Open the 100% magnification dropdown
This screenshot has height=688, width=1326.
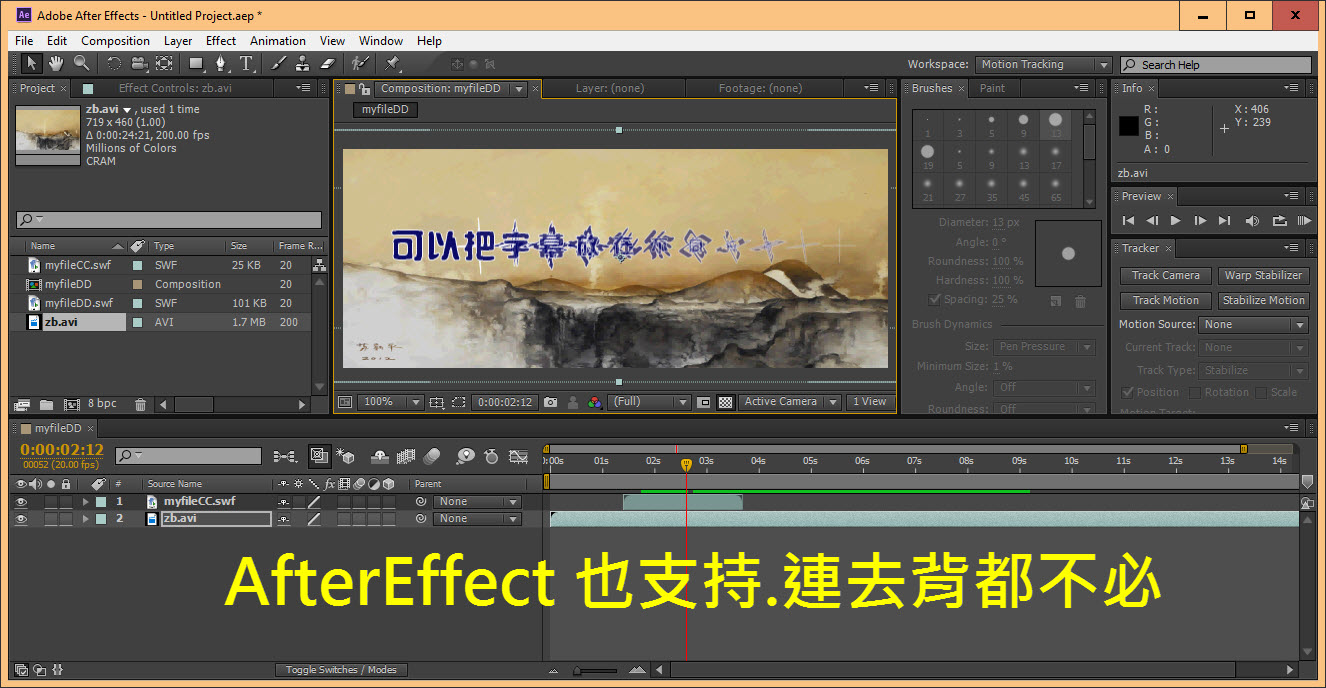(390, 402)
